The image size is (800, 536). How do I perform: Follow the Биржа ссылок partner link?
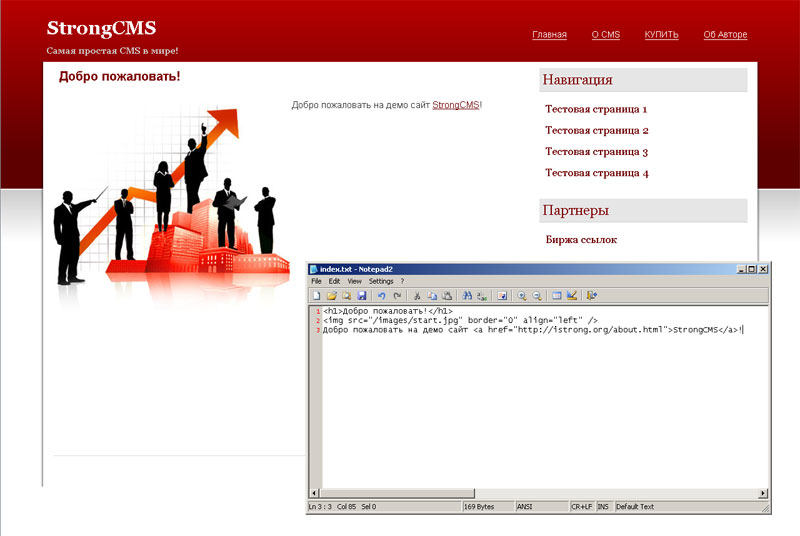(581, 240)
